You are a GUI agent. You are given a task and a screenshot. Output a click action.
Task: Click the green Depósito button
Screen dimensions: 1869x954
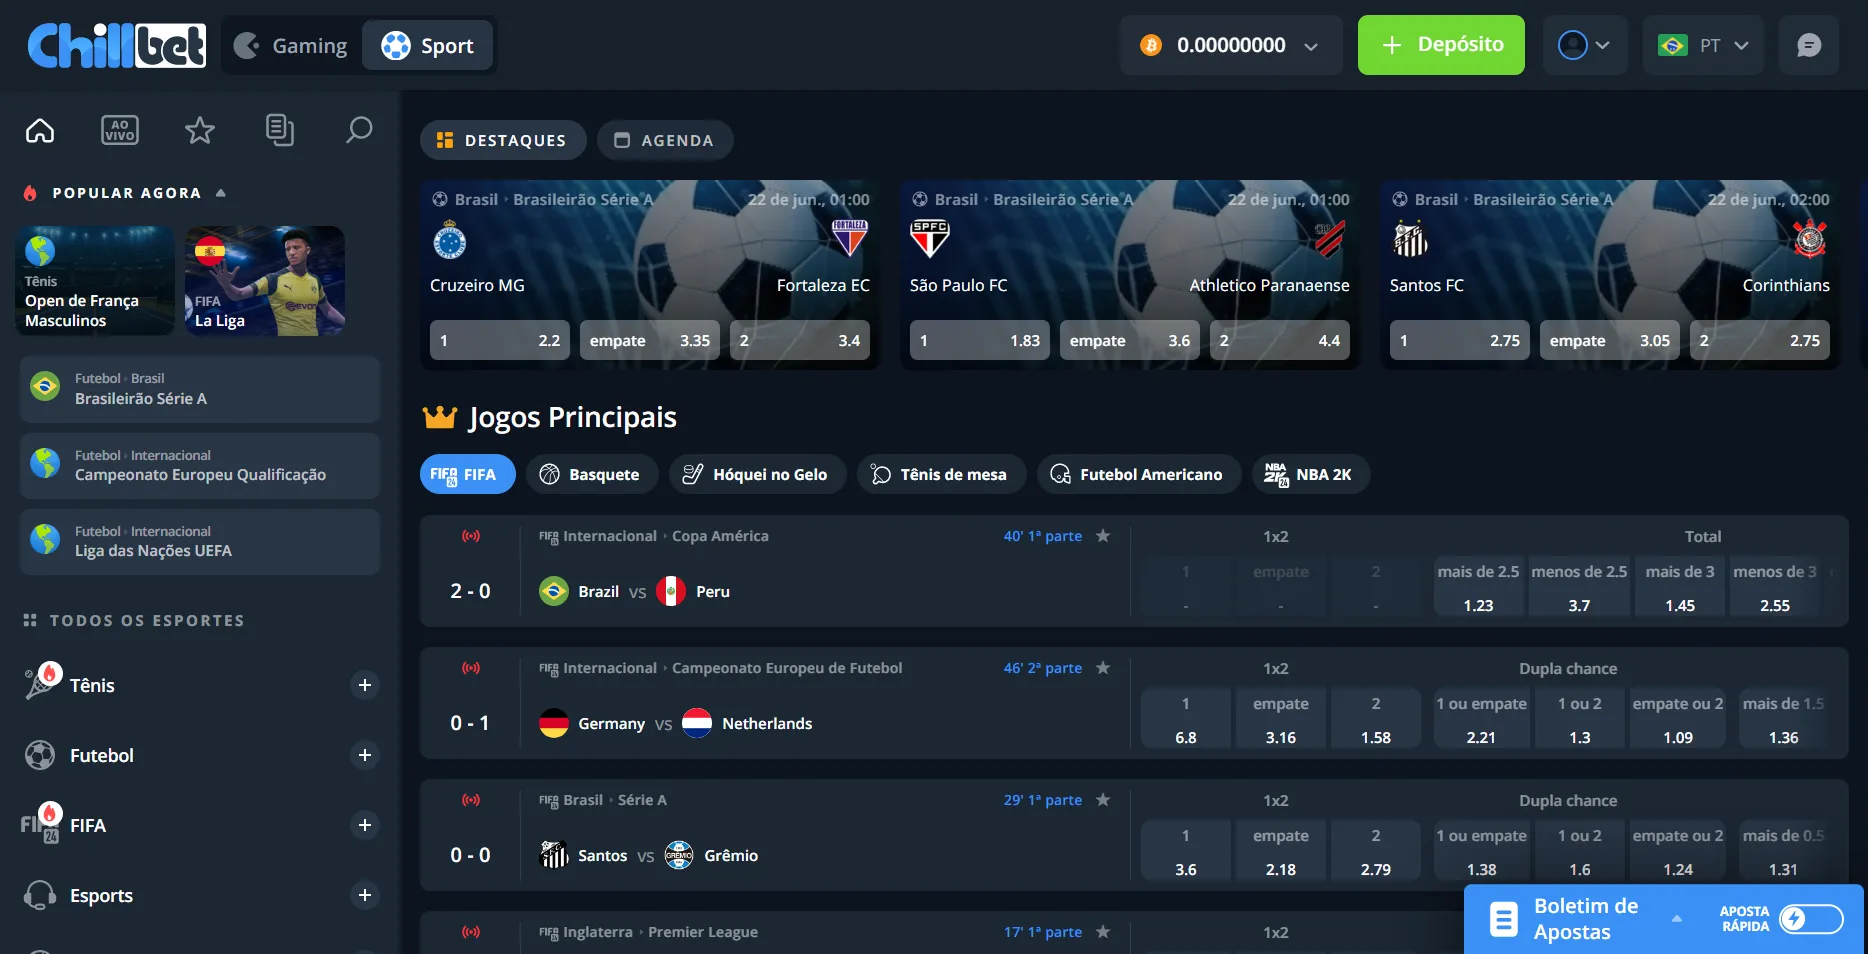point(1441,45)
